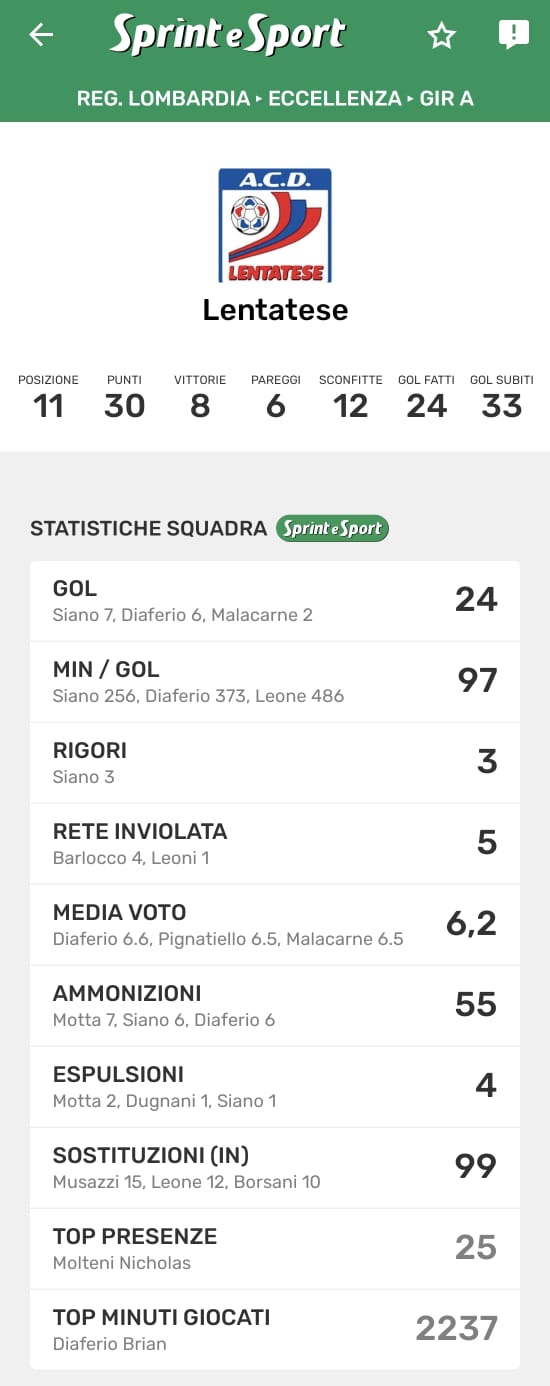Show MEDIA VOTO ratings row
This screenshot has width=550, height=1386.
point(275,925)
